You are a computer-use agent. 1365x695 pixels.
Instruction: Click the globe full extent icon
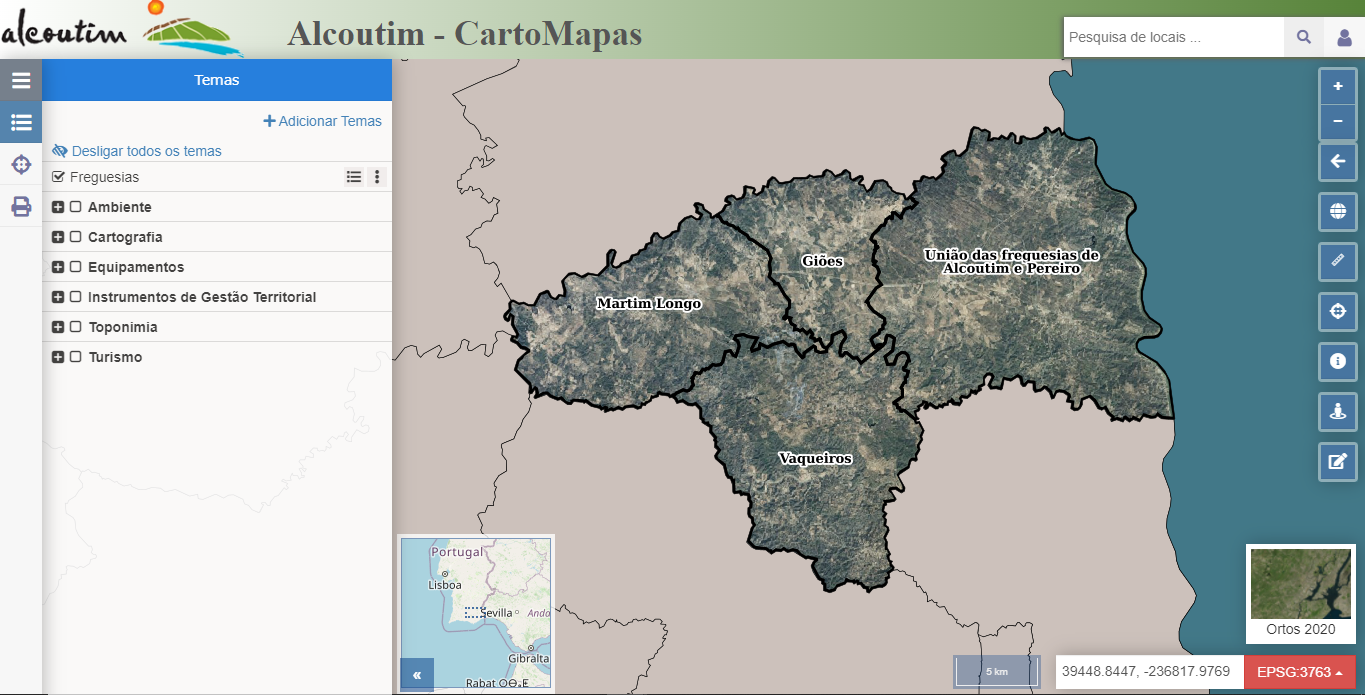(x=1338, y=211)
